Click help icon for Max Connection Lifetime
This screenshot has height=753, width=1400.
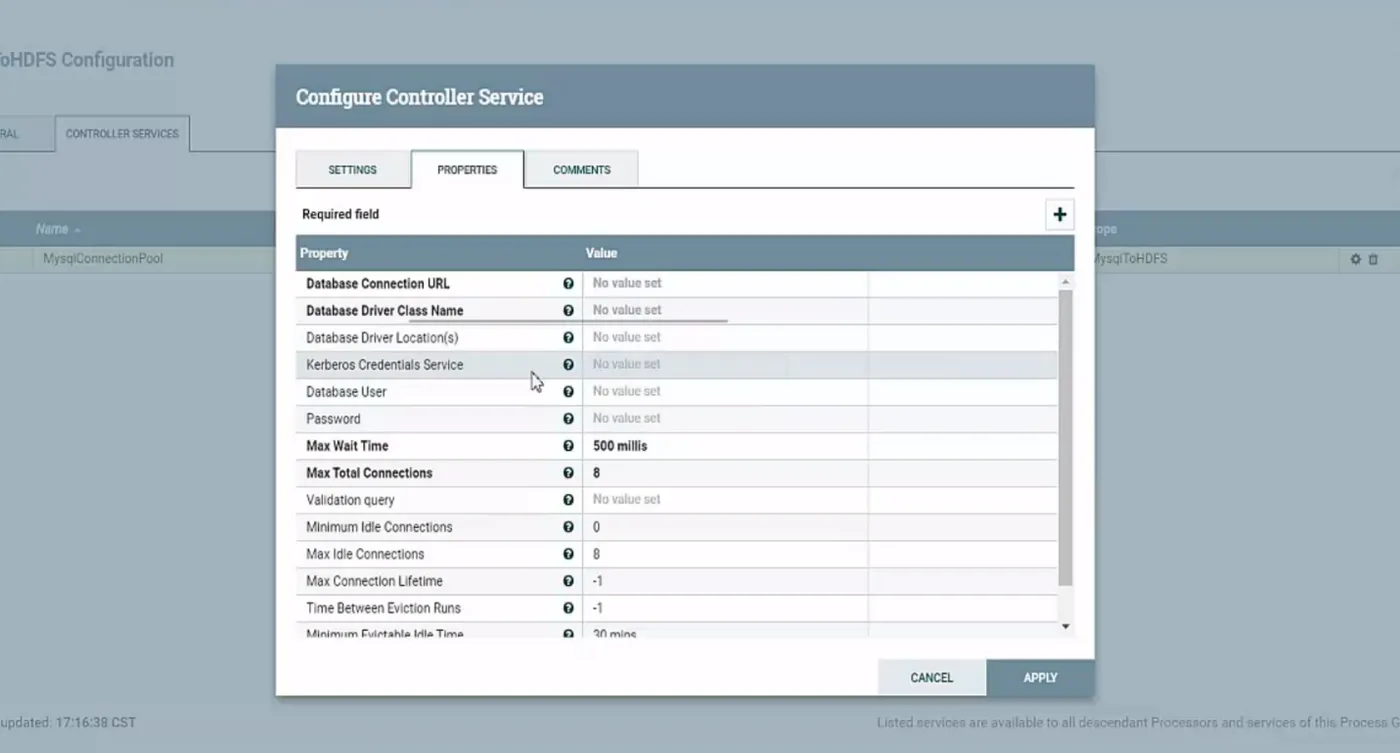[x=568, y=581]
